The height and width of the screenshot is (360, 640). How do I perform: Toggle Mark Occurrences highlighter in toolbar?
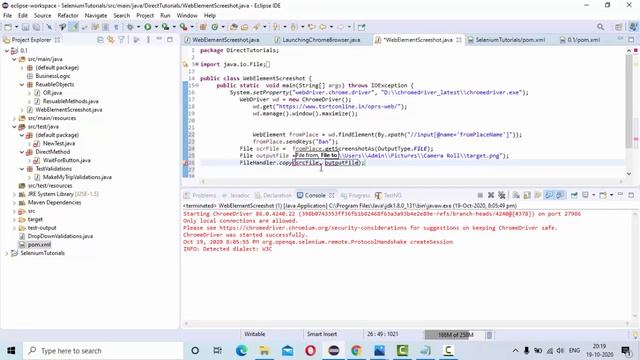74,27
